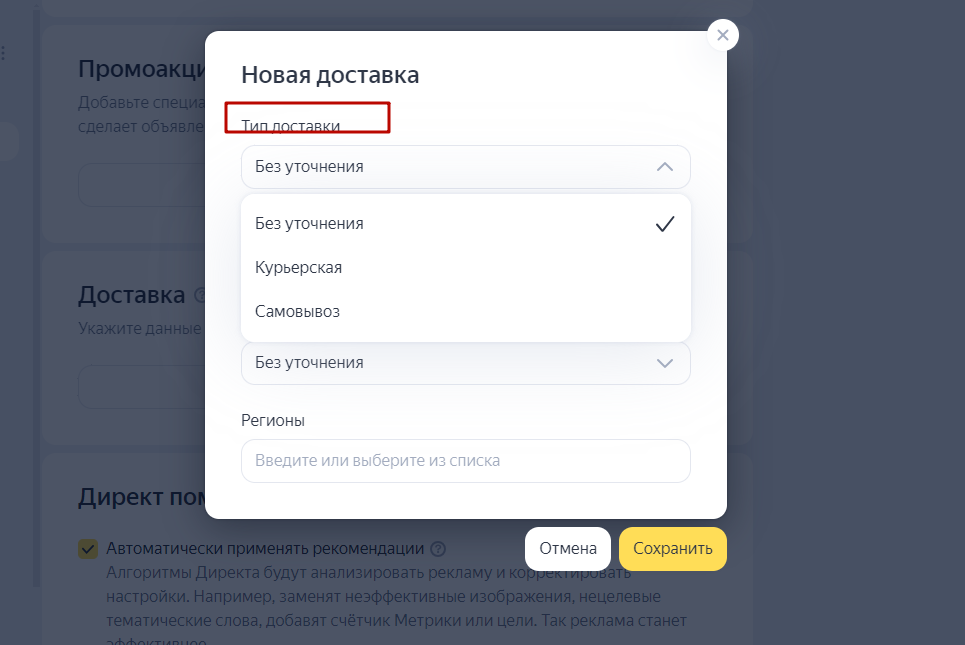
Task: Cancel the dialog with Отмена
Action: (x=567, y=548)
